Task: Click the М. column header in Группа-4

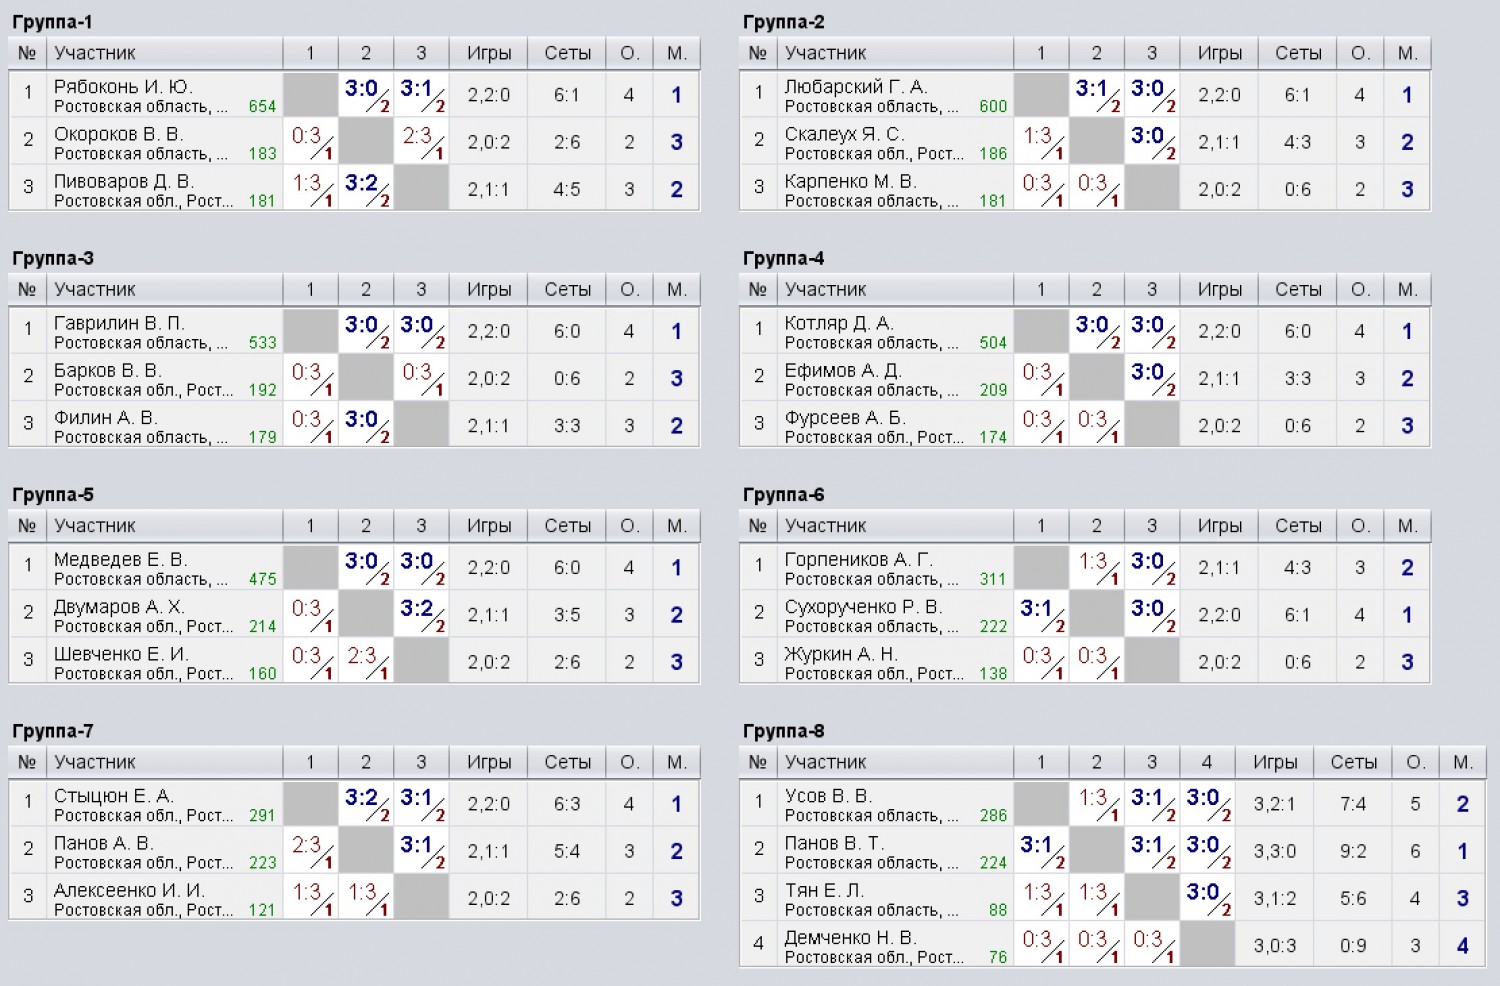Action: point(1407,289)
